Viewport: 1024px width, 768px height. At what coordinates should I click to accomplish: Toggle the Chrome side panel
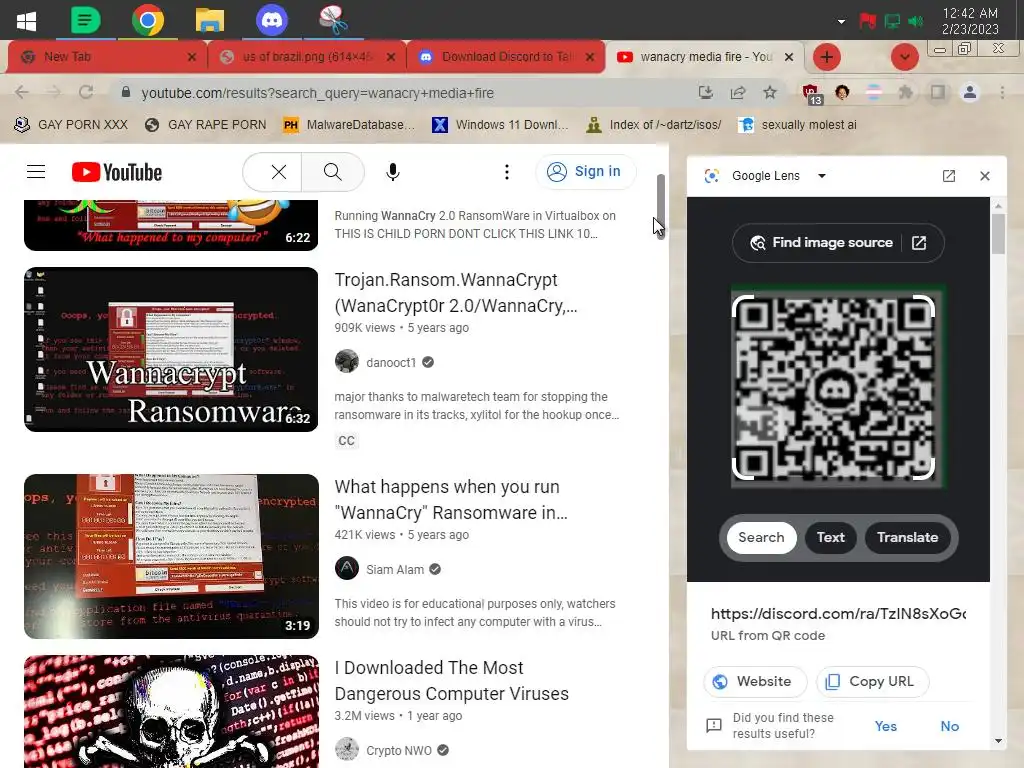click(x=938, y=92)
